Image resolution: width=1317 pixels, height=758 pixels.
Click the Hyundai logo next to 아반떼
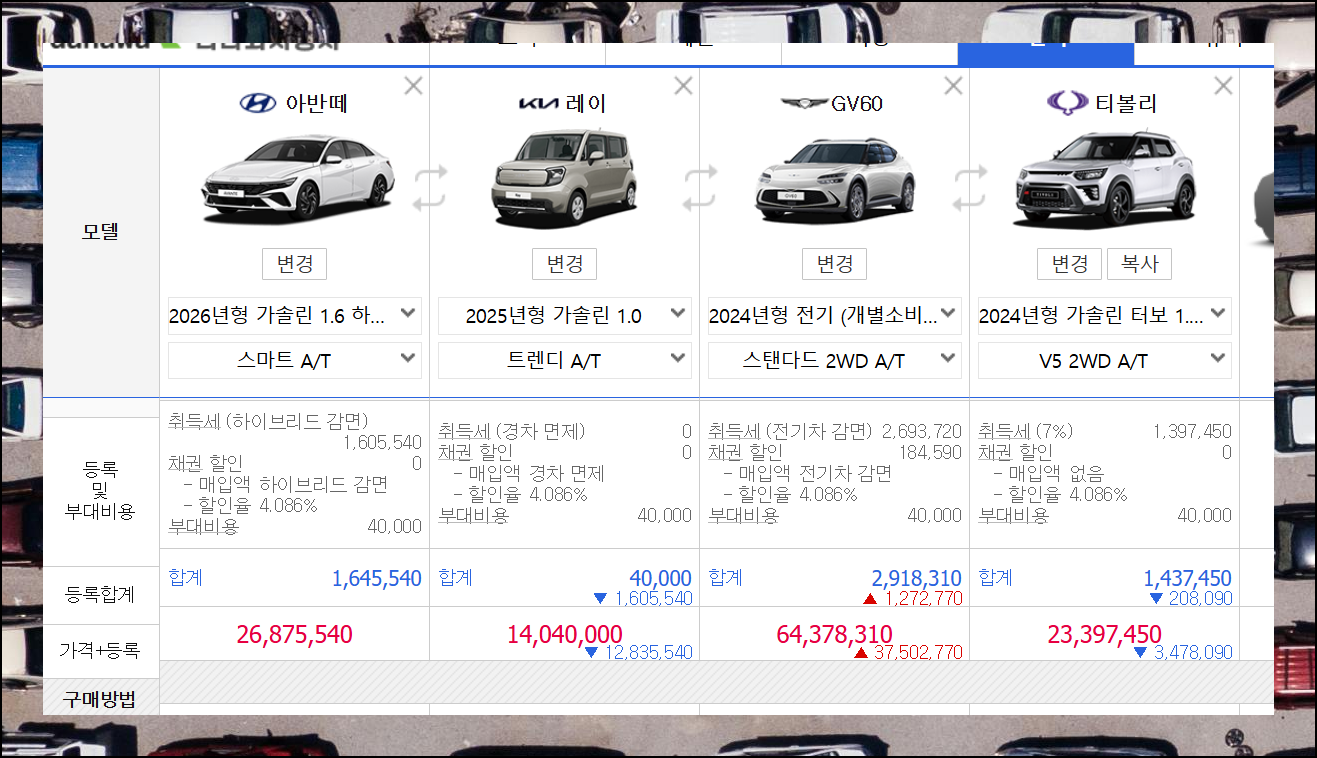258,103
